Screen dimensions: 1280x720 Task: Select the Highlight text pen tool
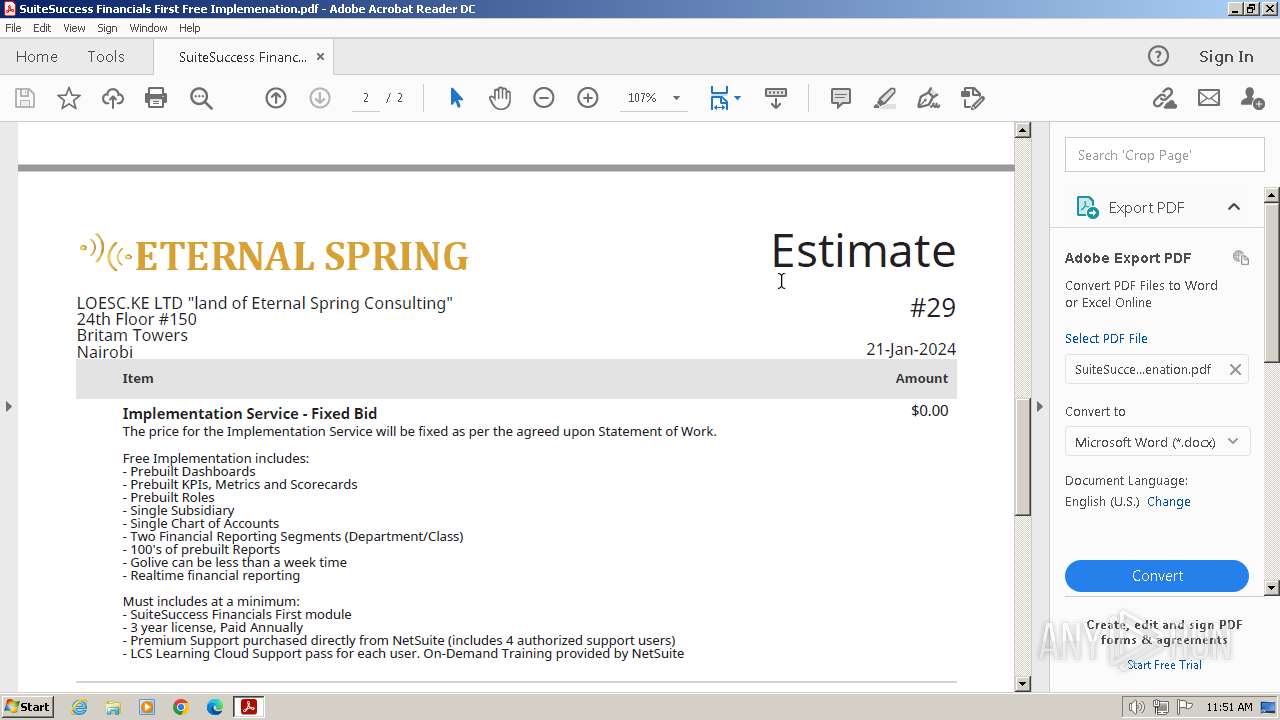tap(885, 98)
